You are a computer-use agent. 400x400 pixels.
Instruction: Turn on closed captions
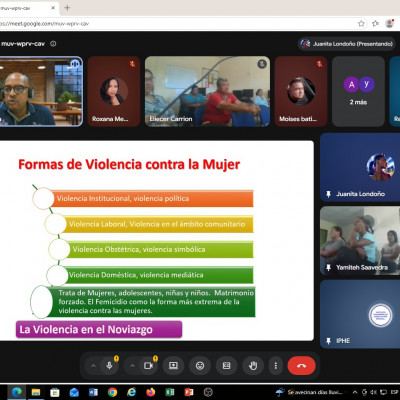pyautogui.click(x=226, y=366)
